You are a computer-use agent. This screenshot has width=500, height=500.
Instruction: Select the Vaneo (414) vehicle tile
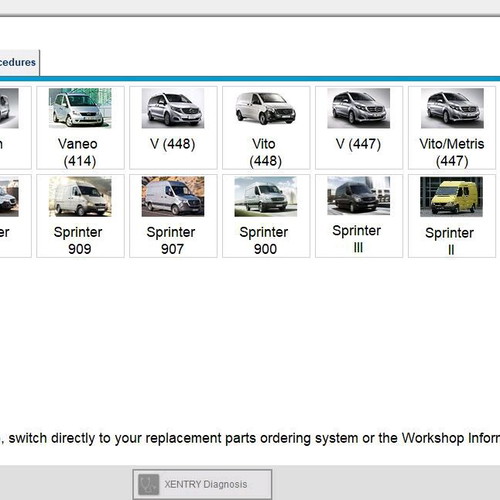tap(80, 128)
